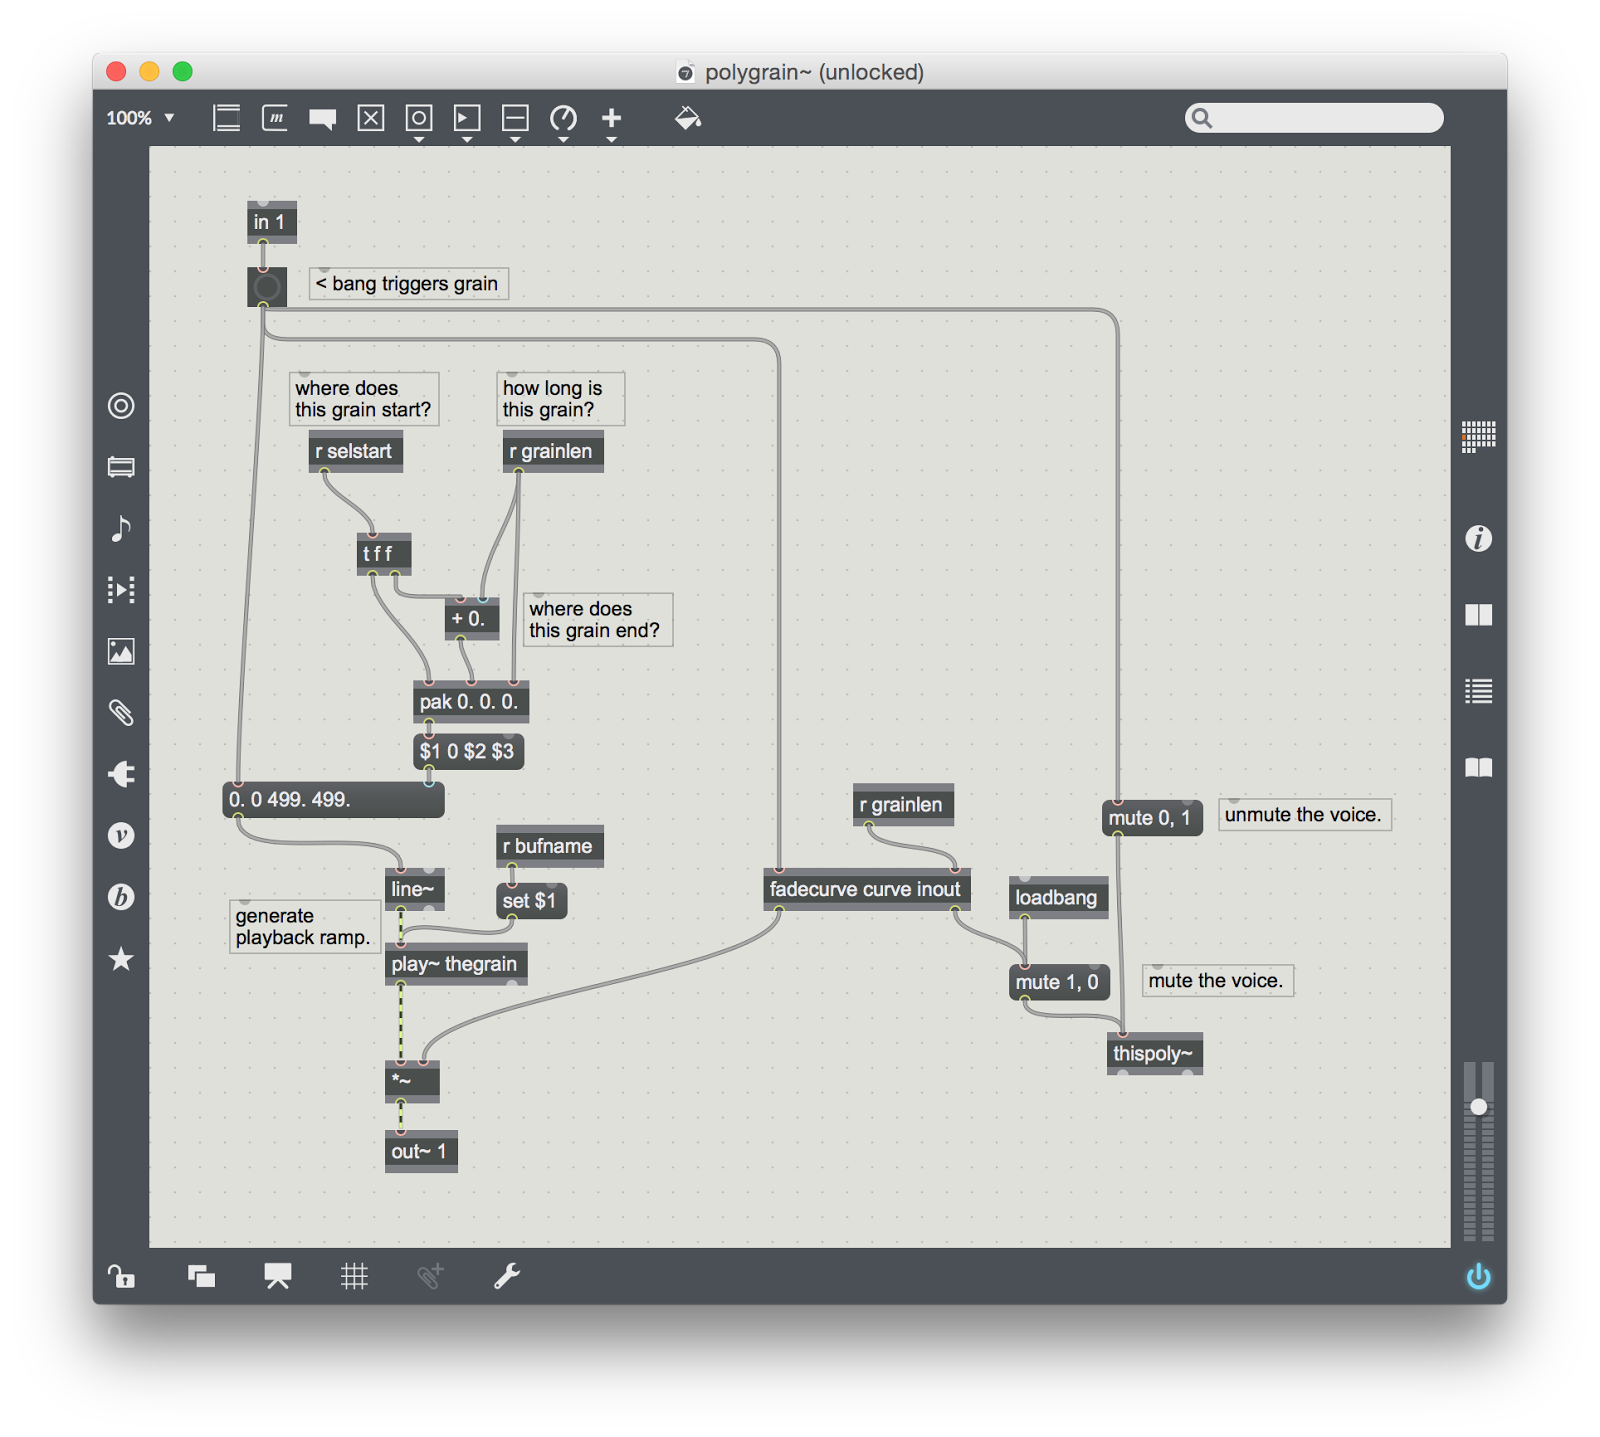Show the calendar grid icon in right sidebar
Screen dimensions: 1600x1437
tap(1478, 436)
